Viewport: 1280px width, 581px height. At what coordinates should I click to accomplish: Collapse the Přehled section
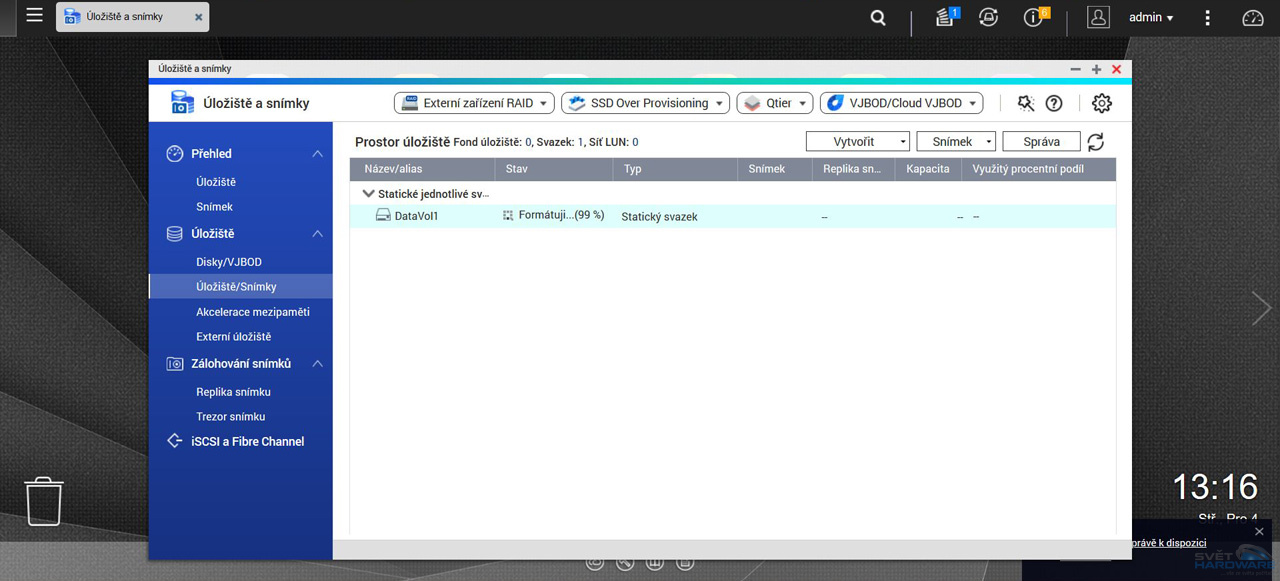point(317,153)
